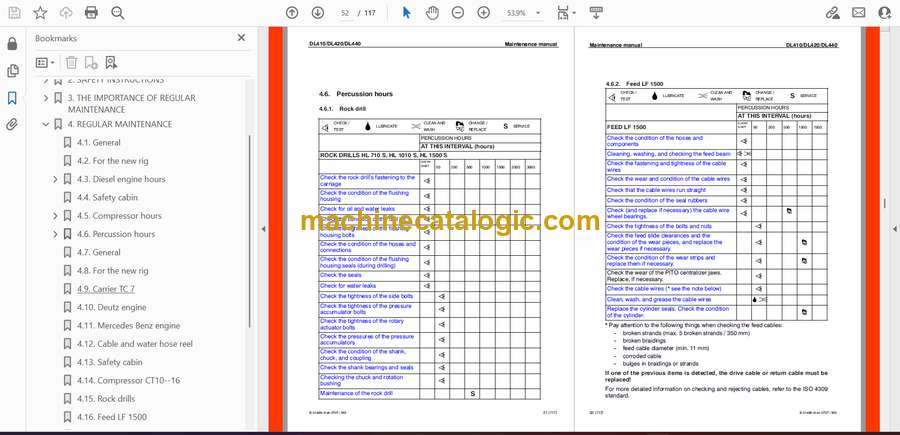Collapse 4. Regular Maintenance bookmark
This screenshot has height=435, width=900.
coord(46,124)
